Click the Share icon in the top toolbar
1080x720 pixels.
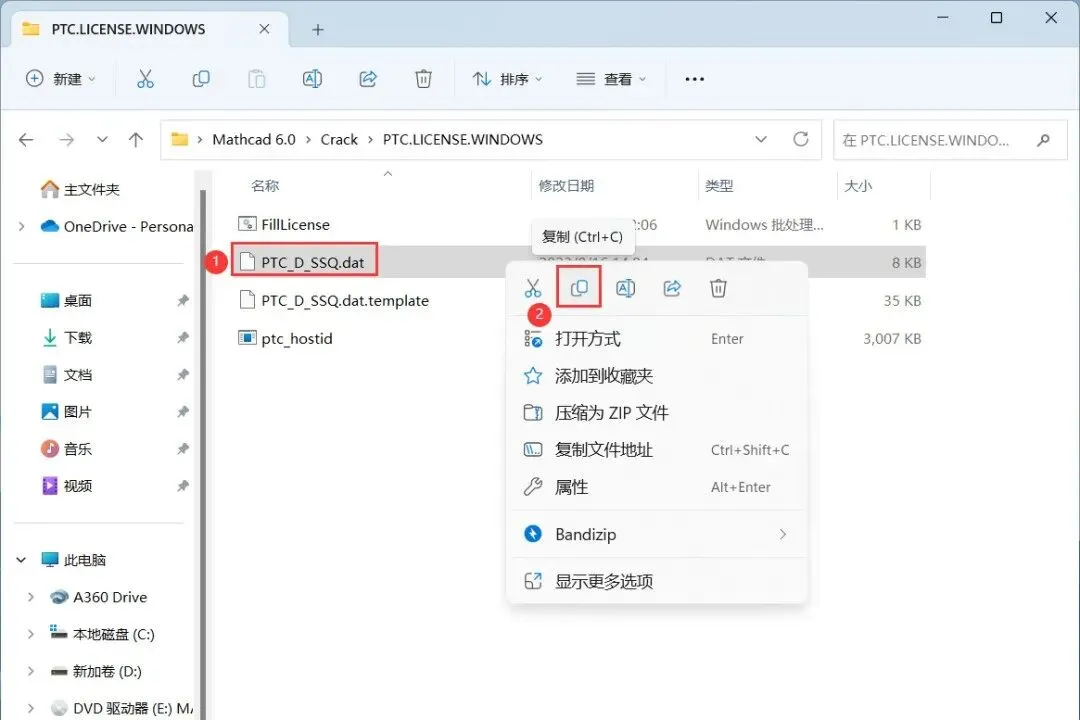coord(368,79)
